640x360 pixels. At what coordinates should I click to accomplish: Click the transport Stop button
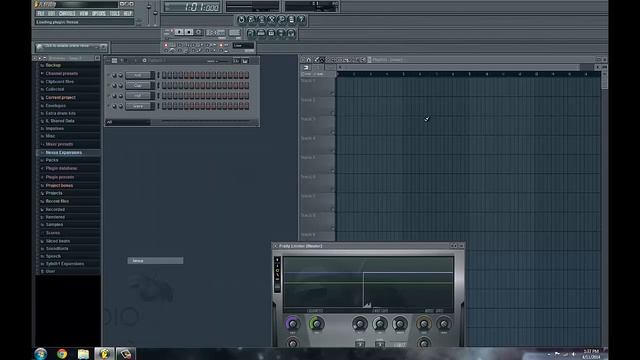pyautogui.click(x=189, y=32)
